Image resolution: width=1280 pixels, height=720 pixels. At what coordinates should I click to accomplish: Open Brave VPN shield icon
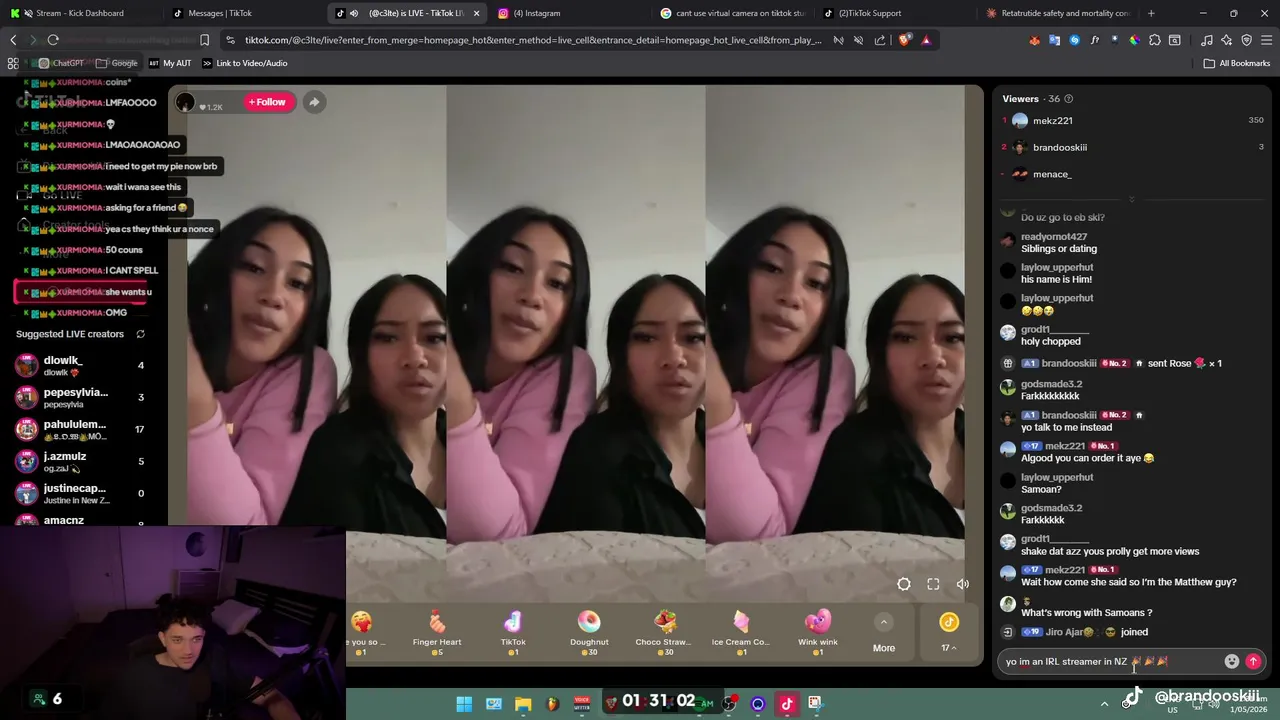point(1247,40)
